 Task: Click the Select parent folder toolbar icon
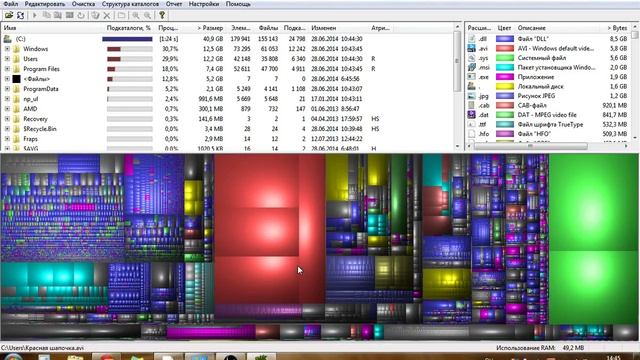coord(121,15)
